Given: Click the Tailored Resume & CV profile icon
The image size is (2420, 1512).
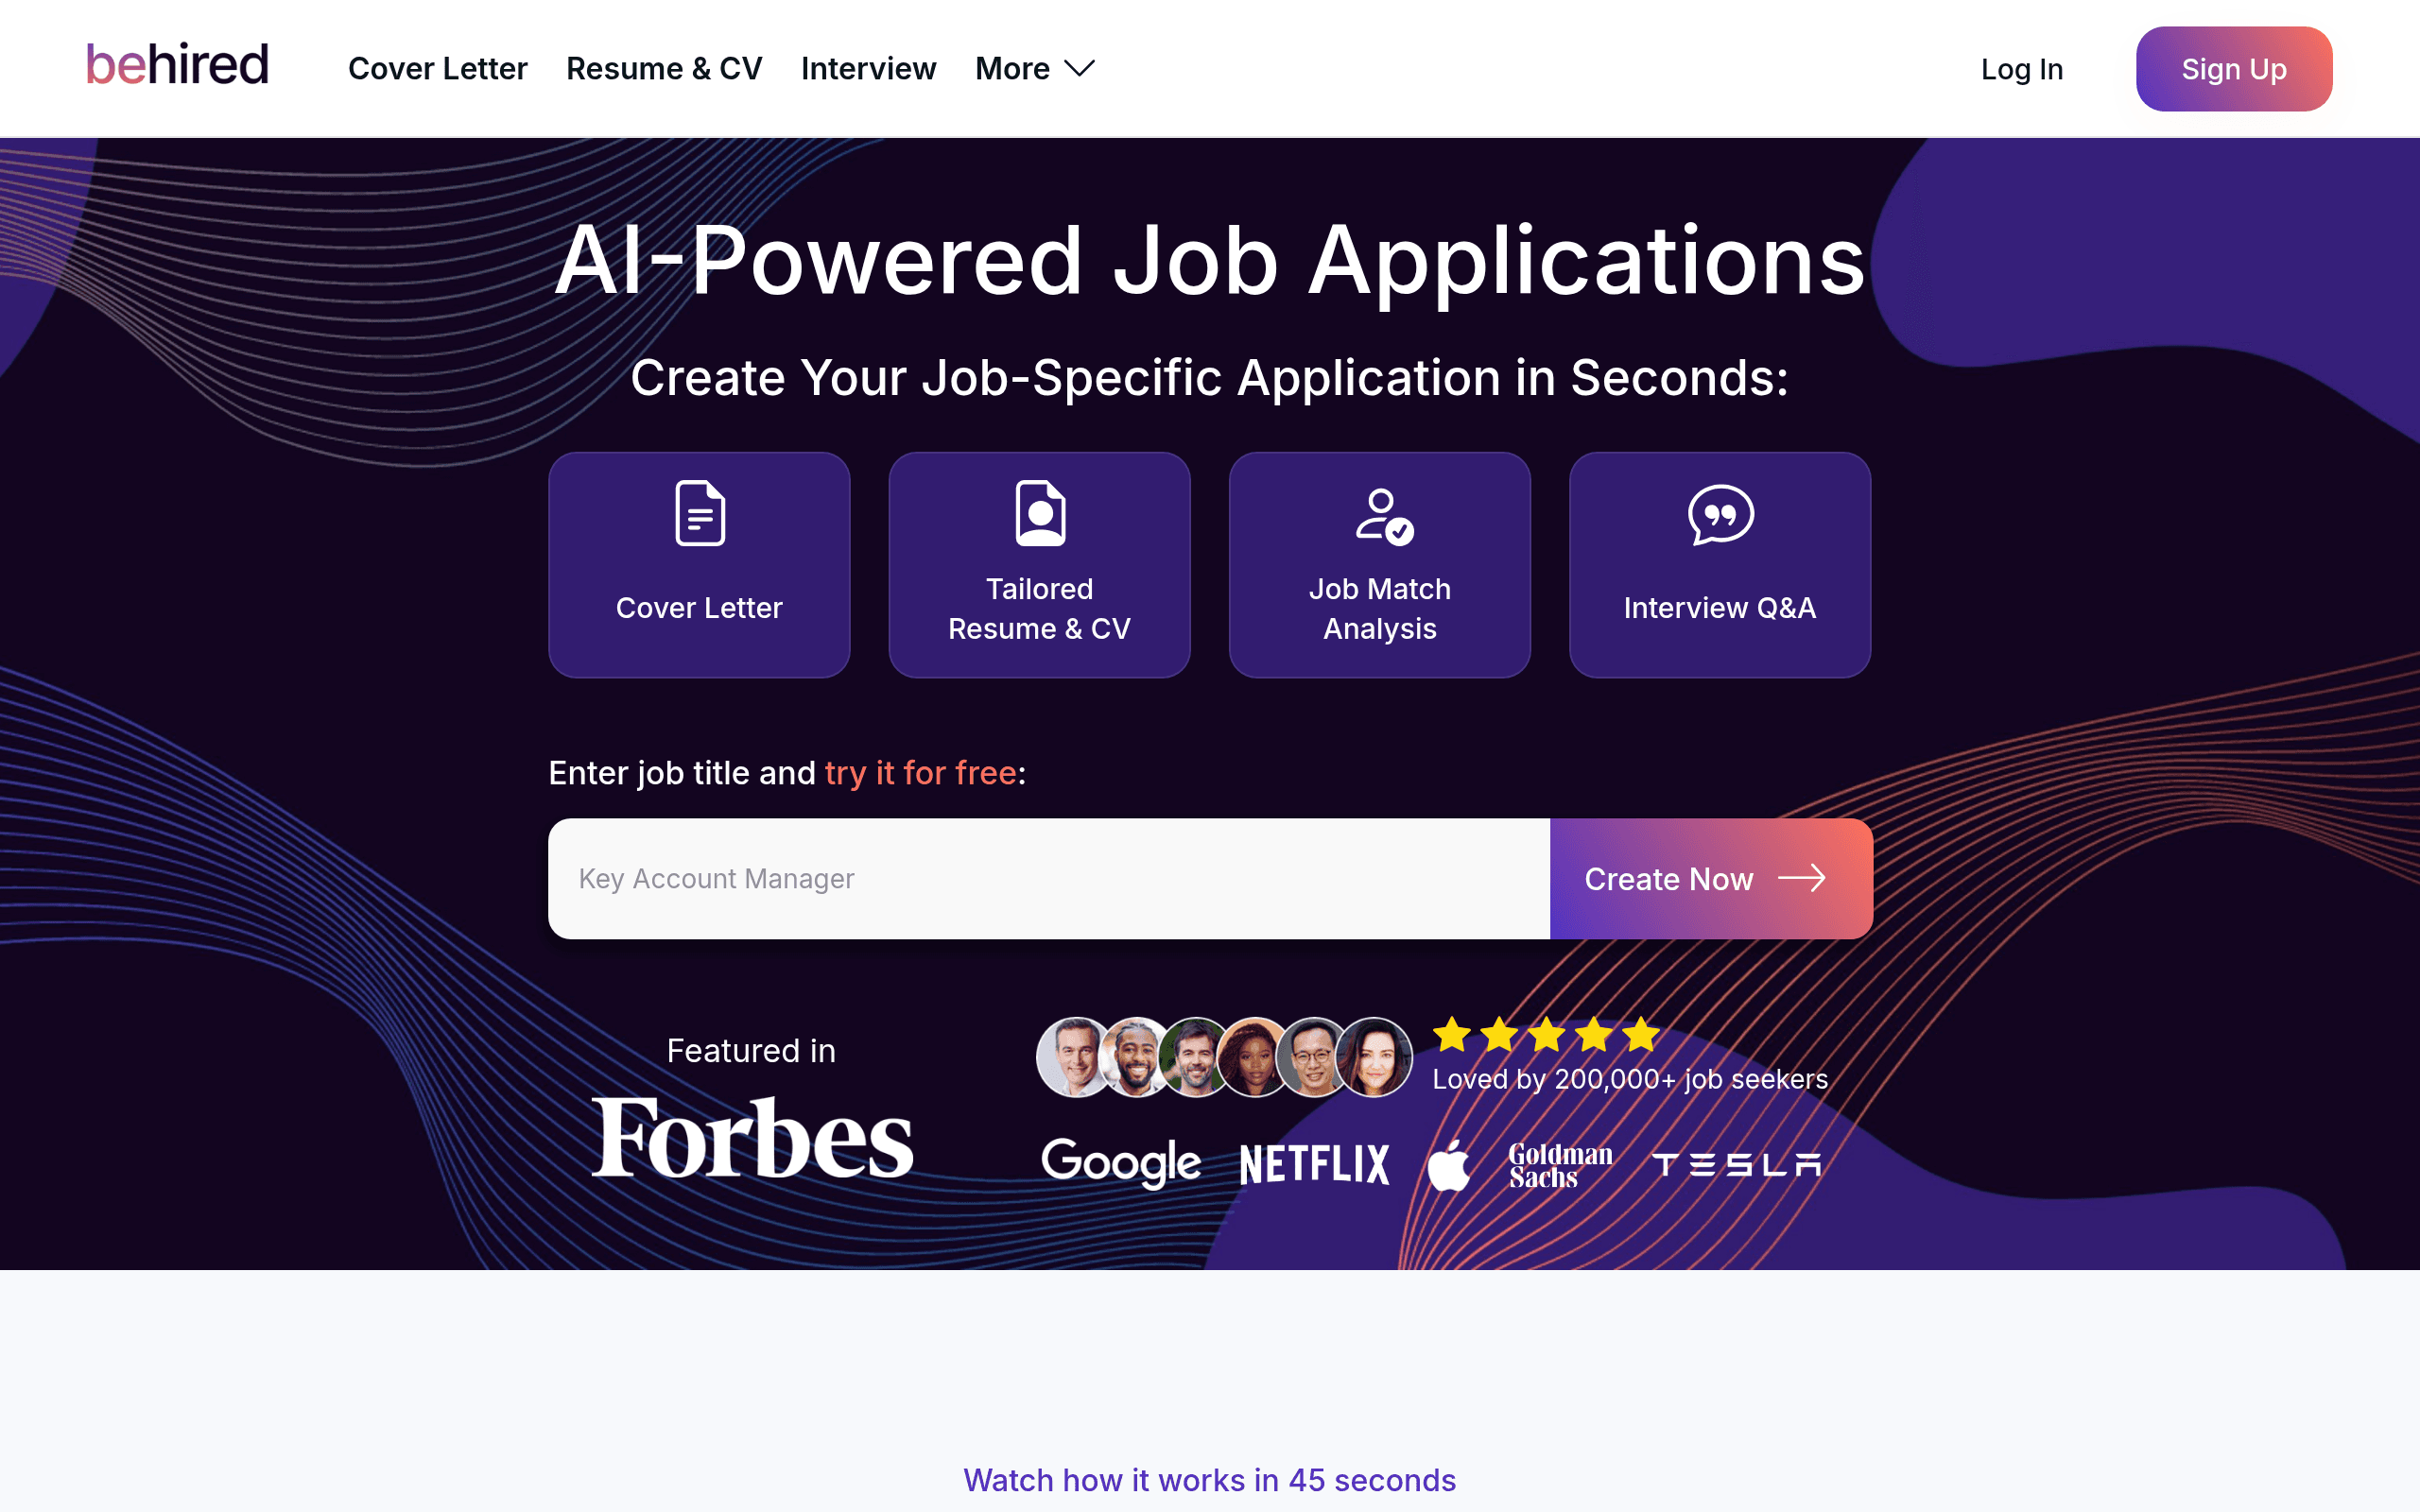Looking at the screenshot, I should click(1040, 513).
